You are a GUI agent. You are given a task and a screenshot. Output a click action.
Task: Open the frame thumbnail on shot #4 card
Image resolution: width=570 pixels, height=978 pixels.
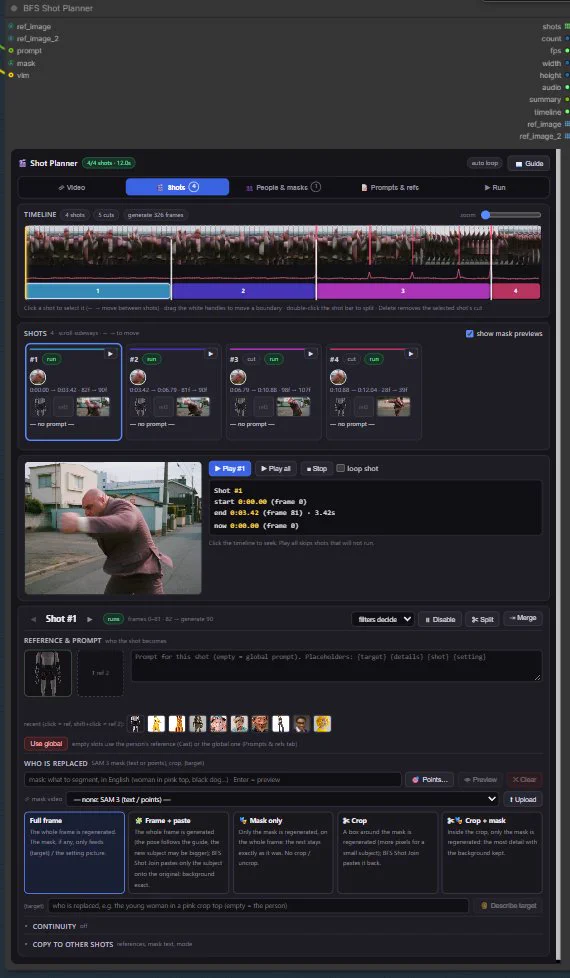(394, 407)
